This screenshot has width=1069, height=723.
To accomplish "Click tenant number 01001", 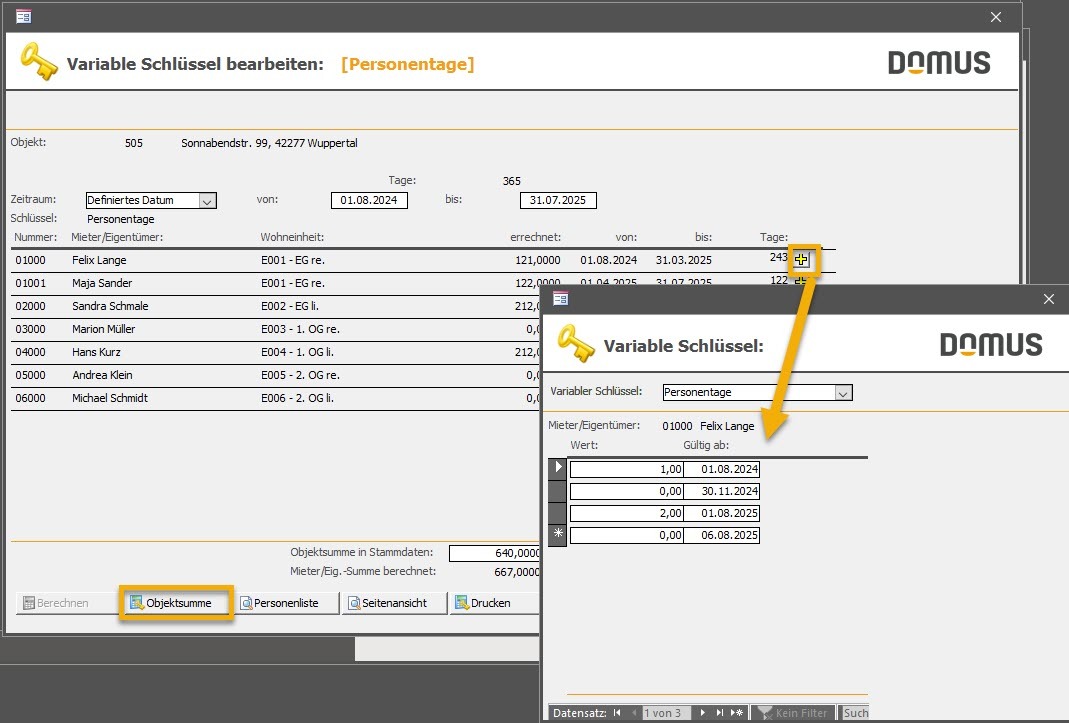I will tap(31, 283).
